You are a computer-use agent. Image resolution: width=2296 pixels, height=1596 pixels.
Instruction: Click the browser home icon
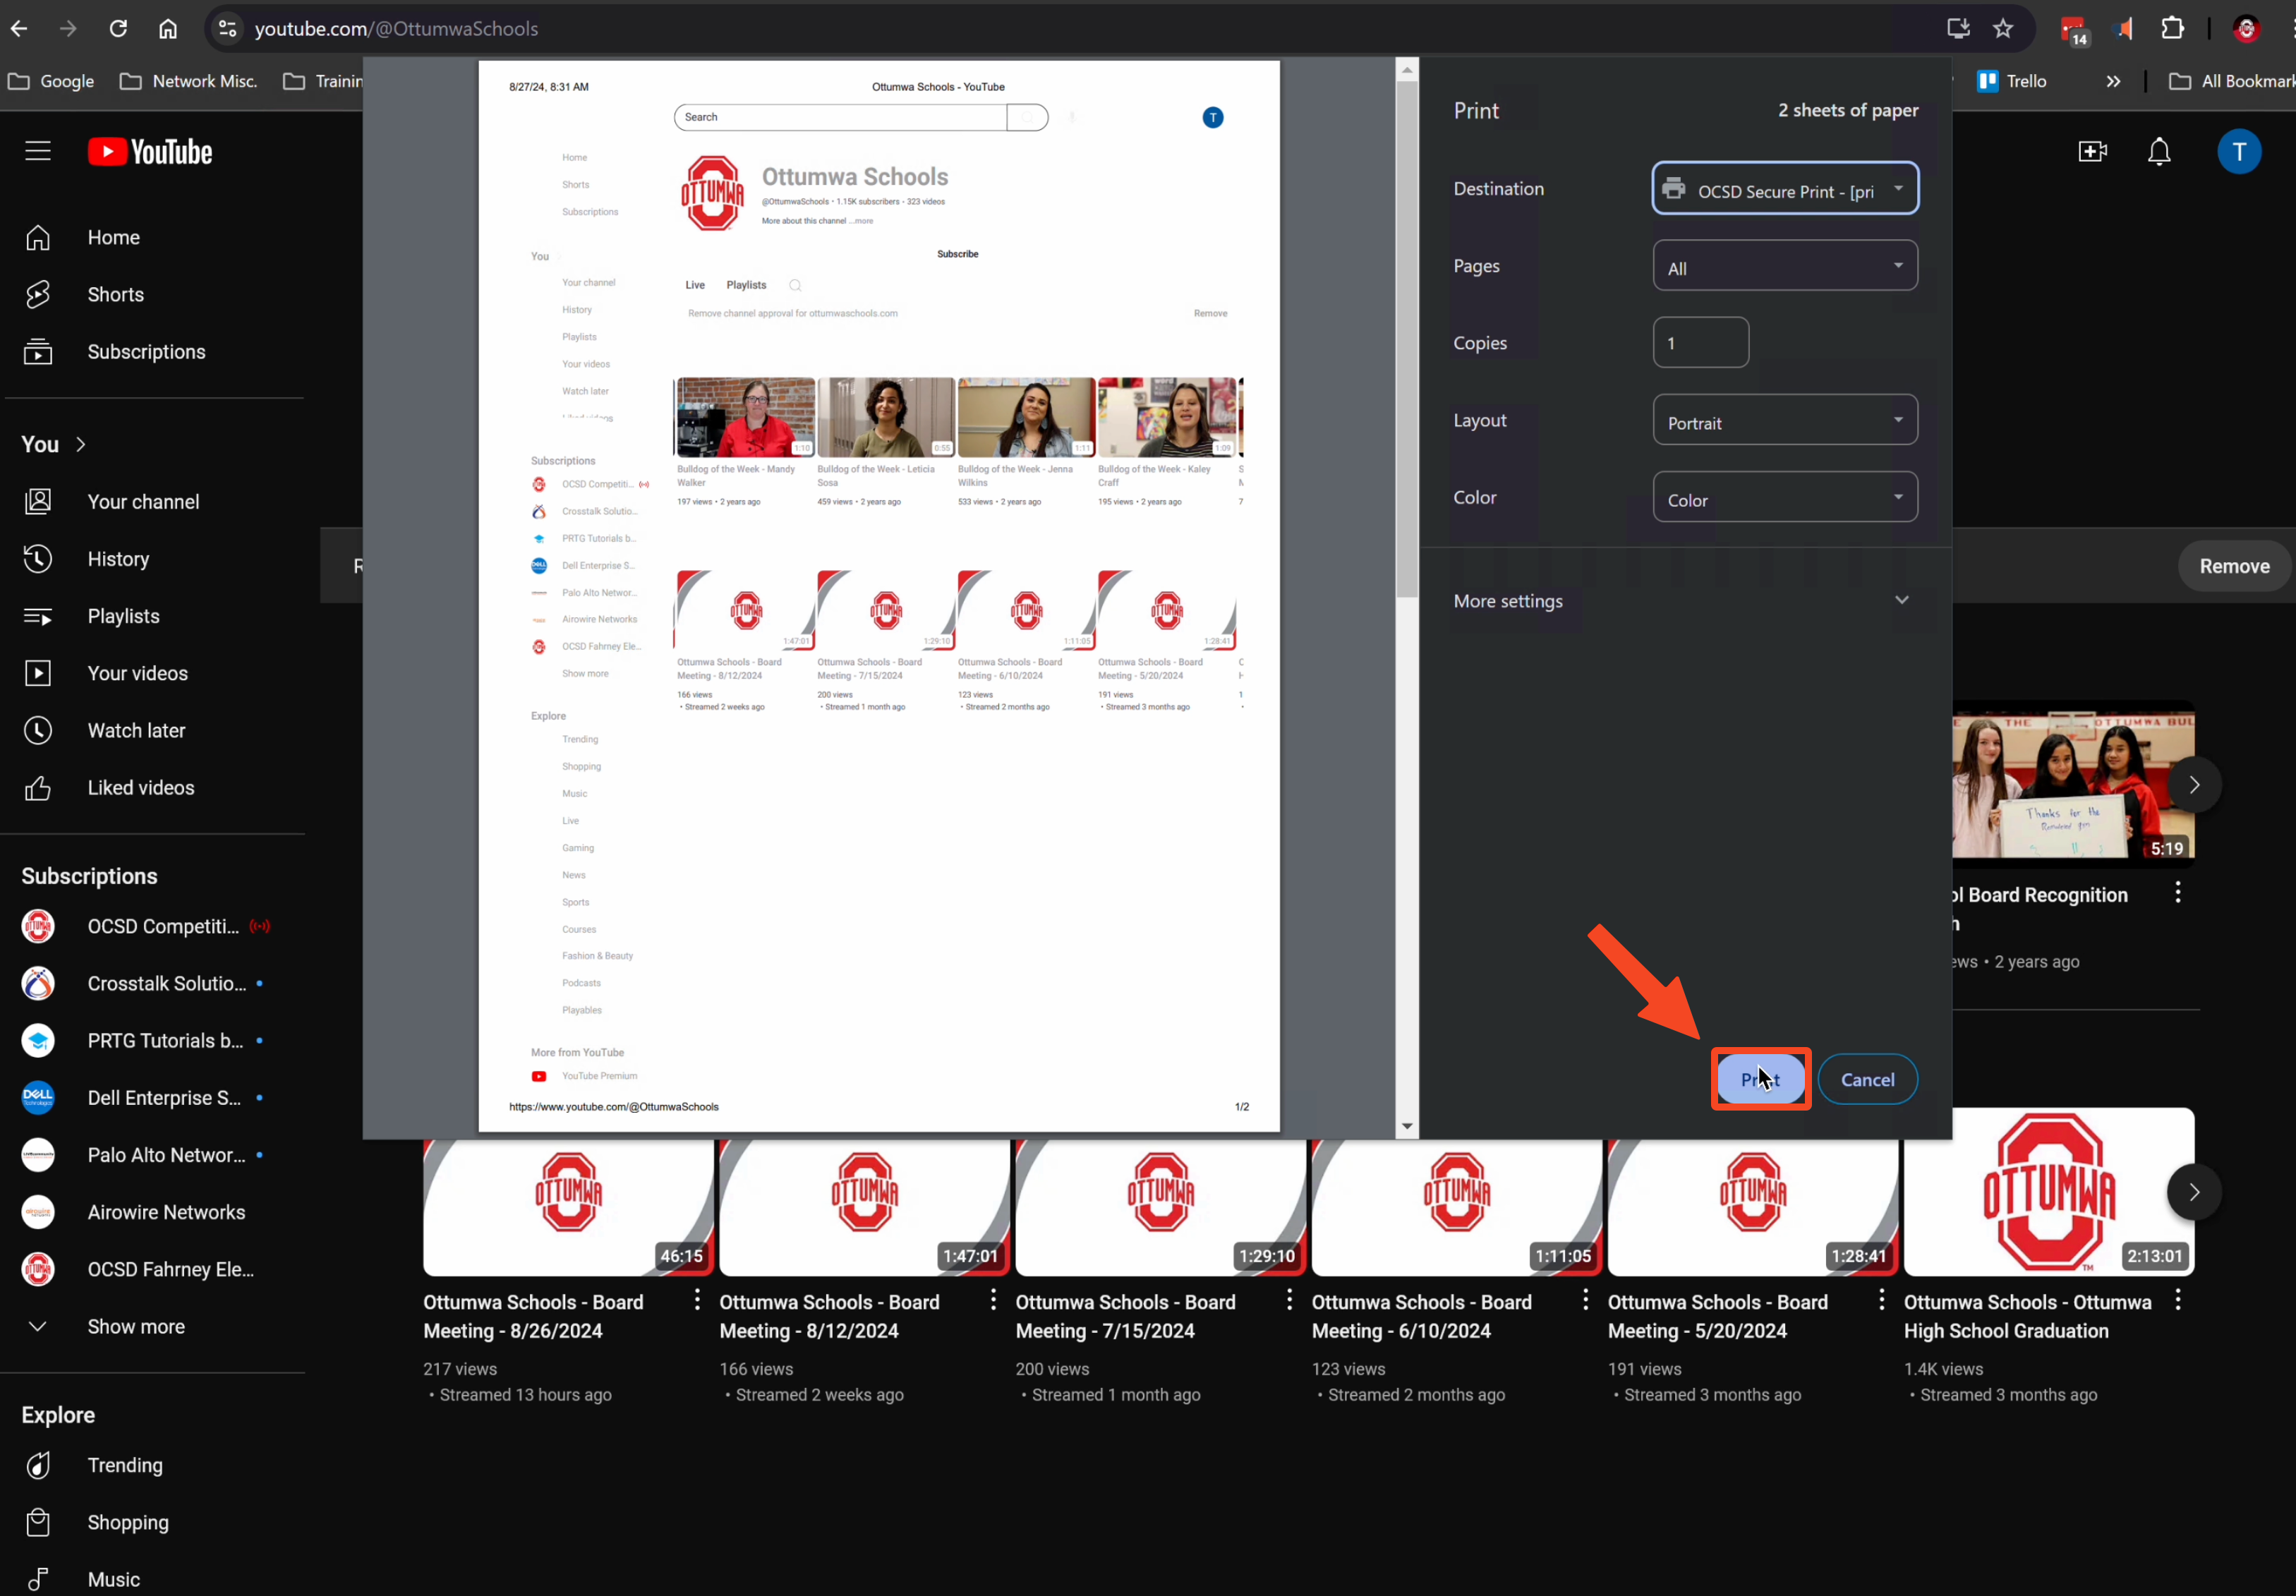coord(168,29)
